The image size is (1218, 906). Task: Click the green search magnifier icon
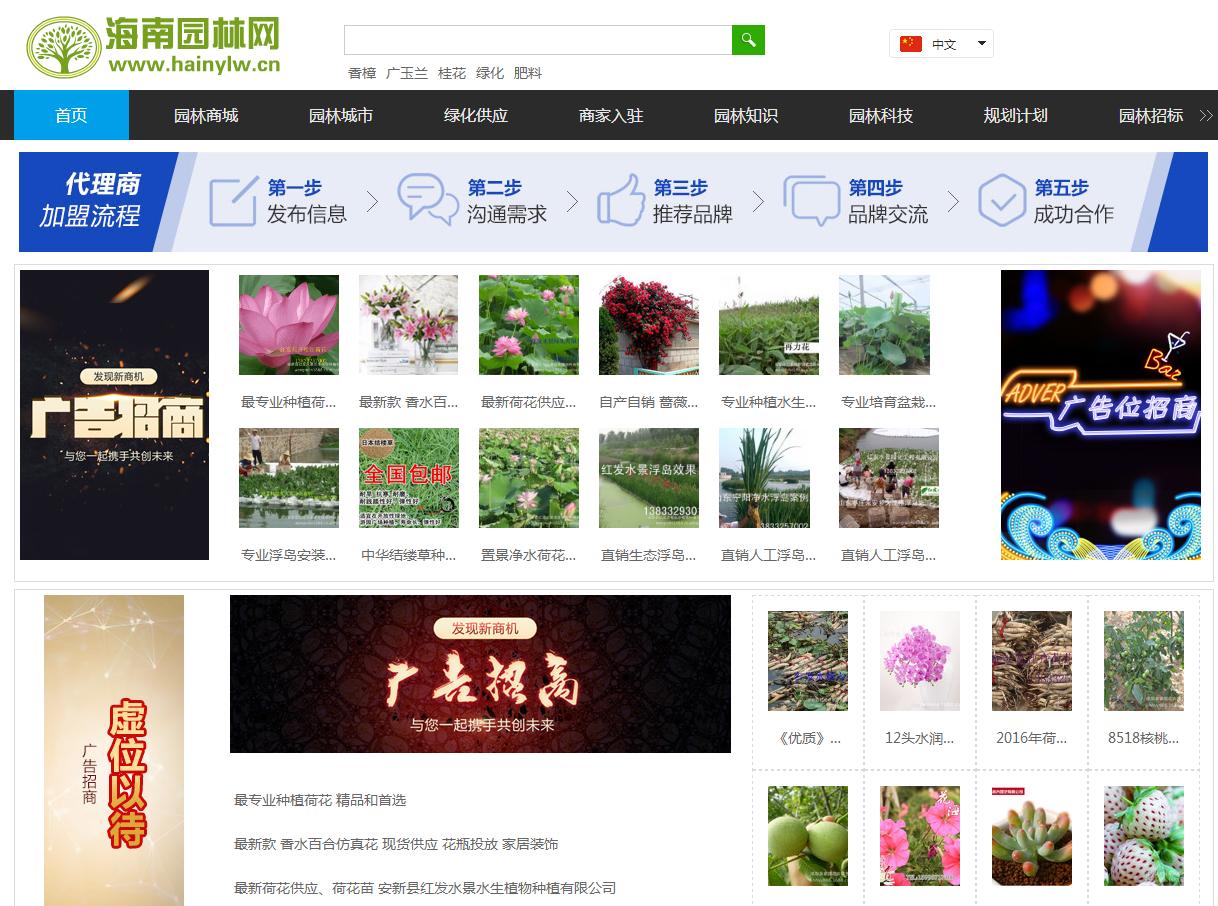coord(748,40)
